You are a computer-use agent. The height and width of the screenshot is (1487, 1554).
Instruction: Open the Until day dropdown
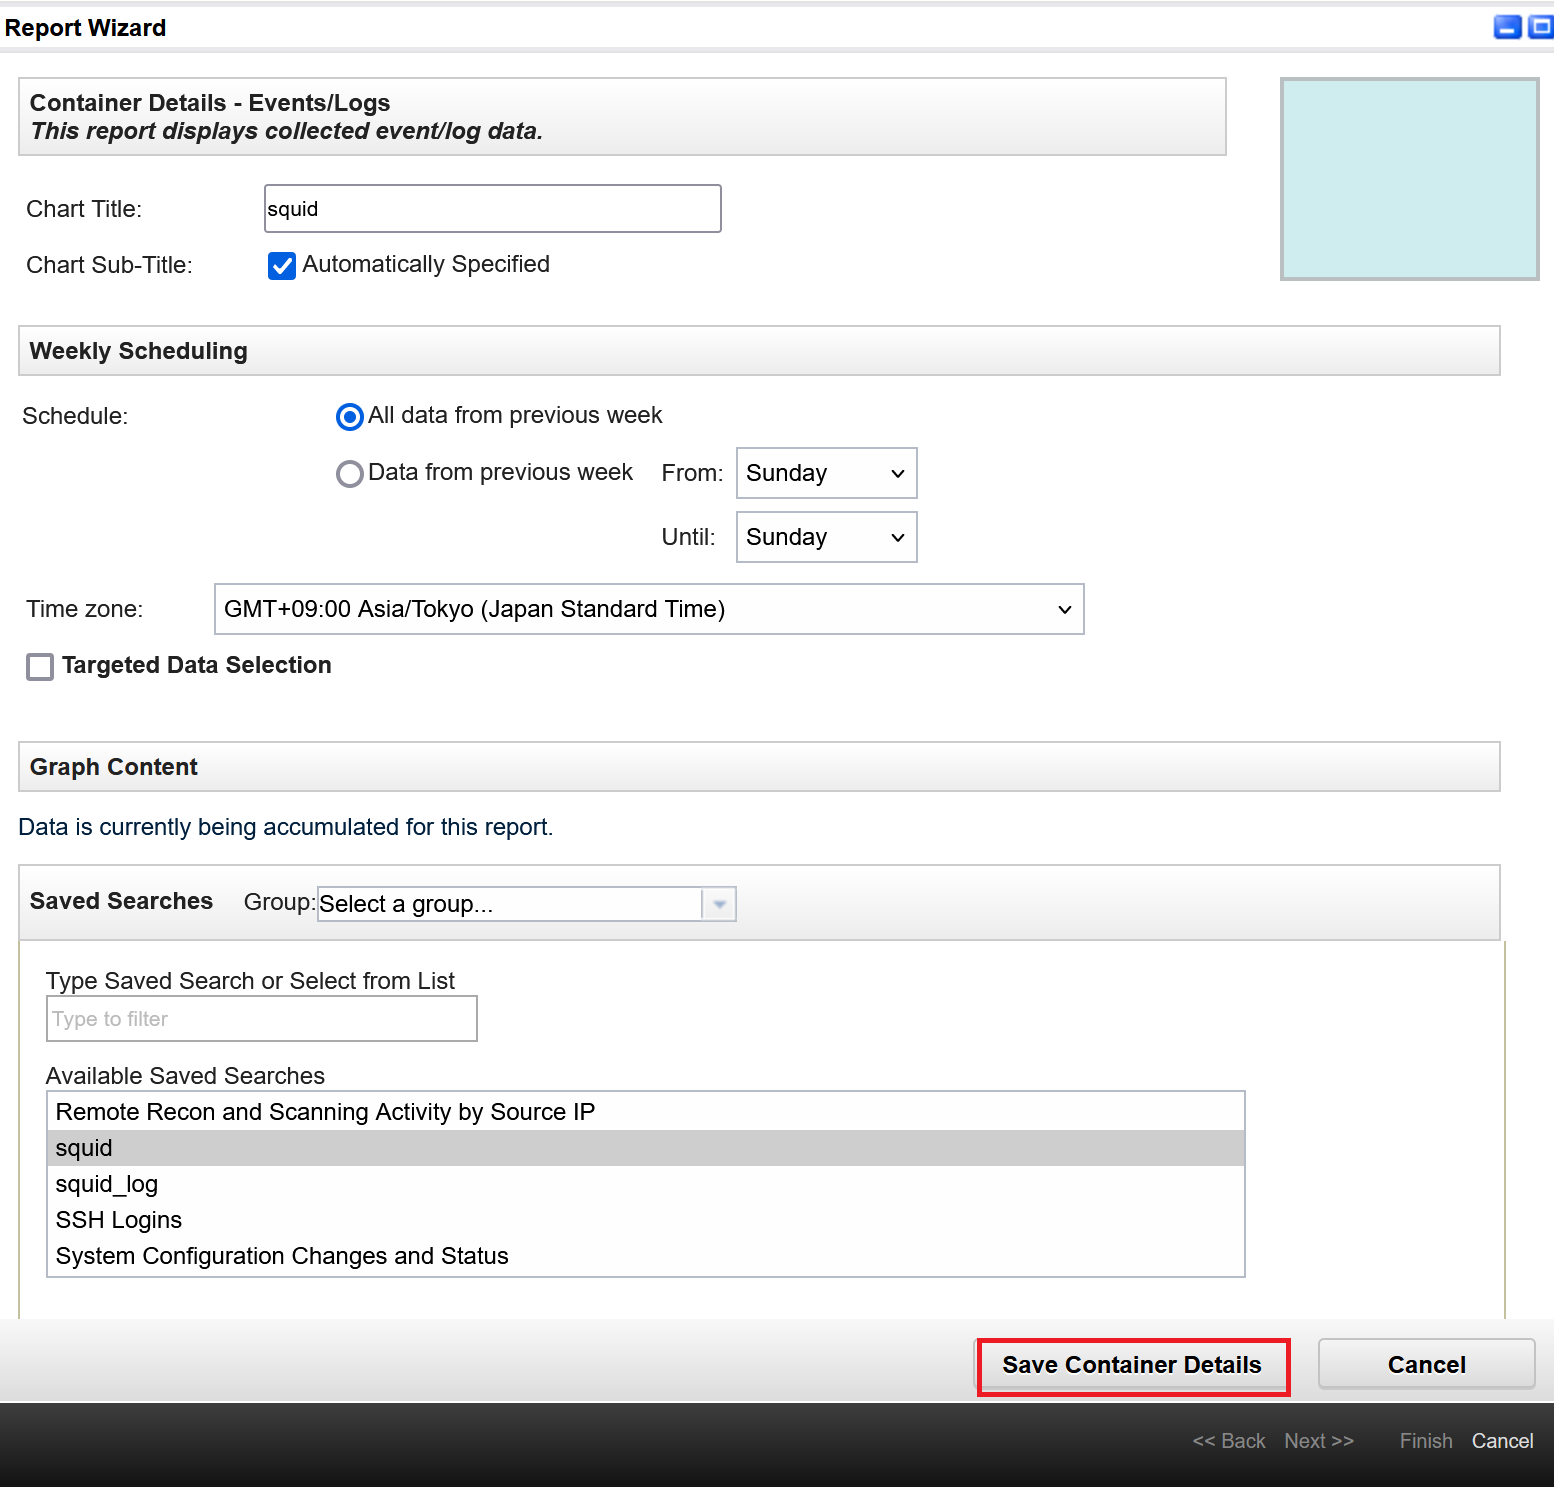[x=826, y=537]
